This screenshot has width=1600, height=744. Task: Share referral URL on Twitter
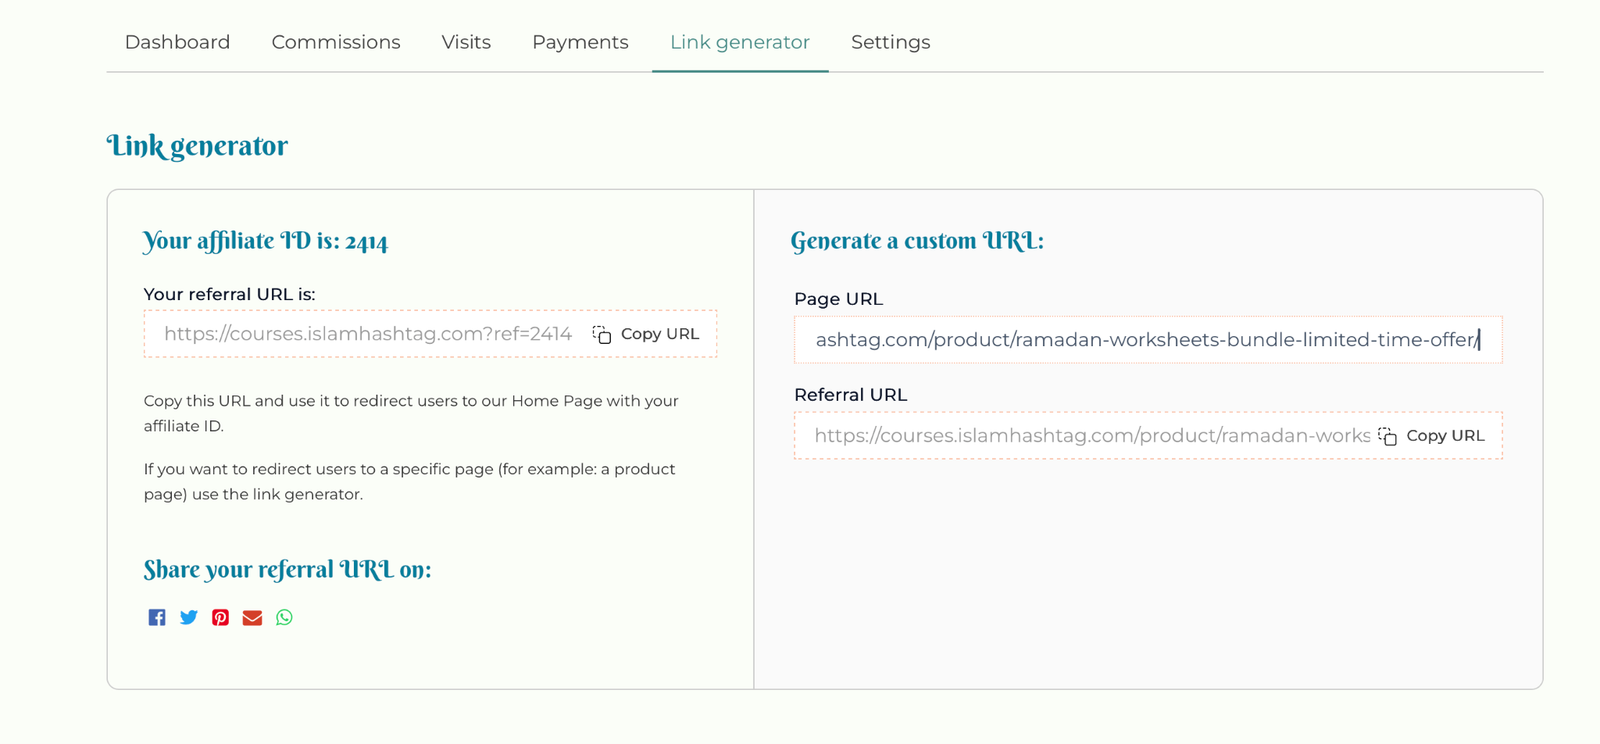[x=189, y=617]
